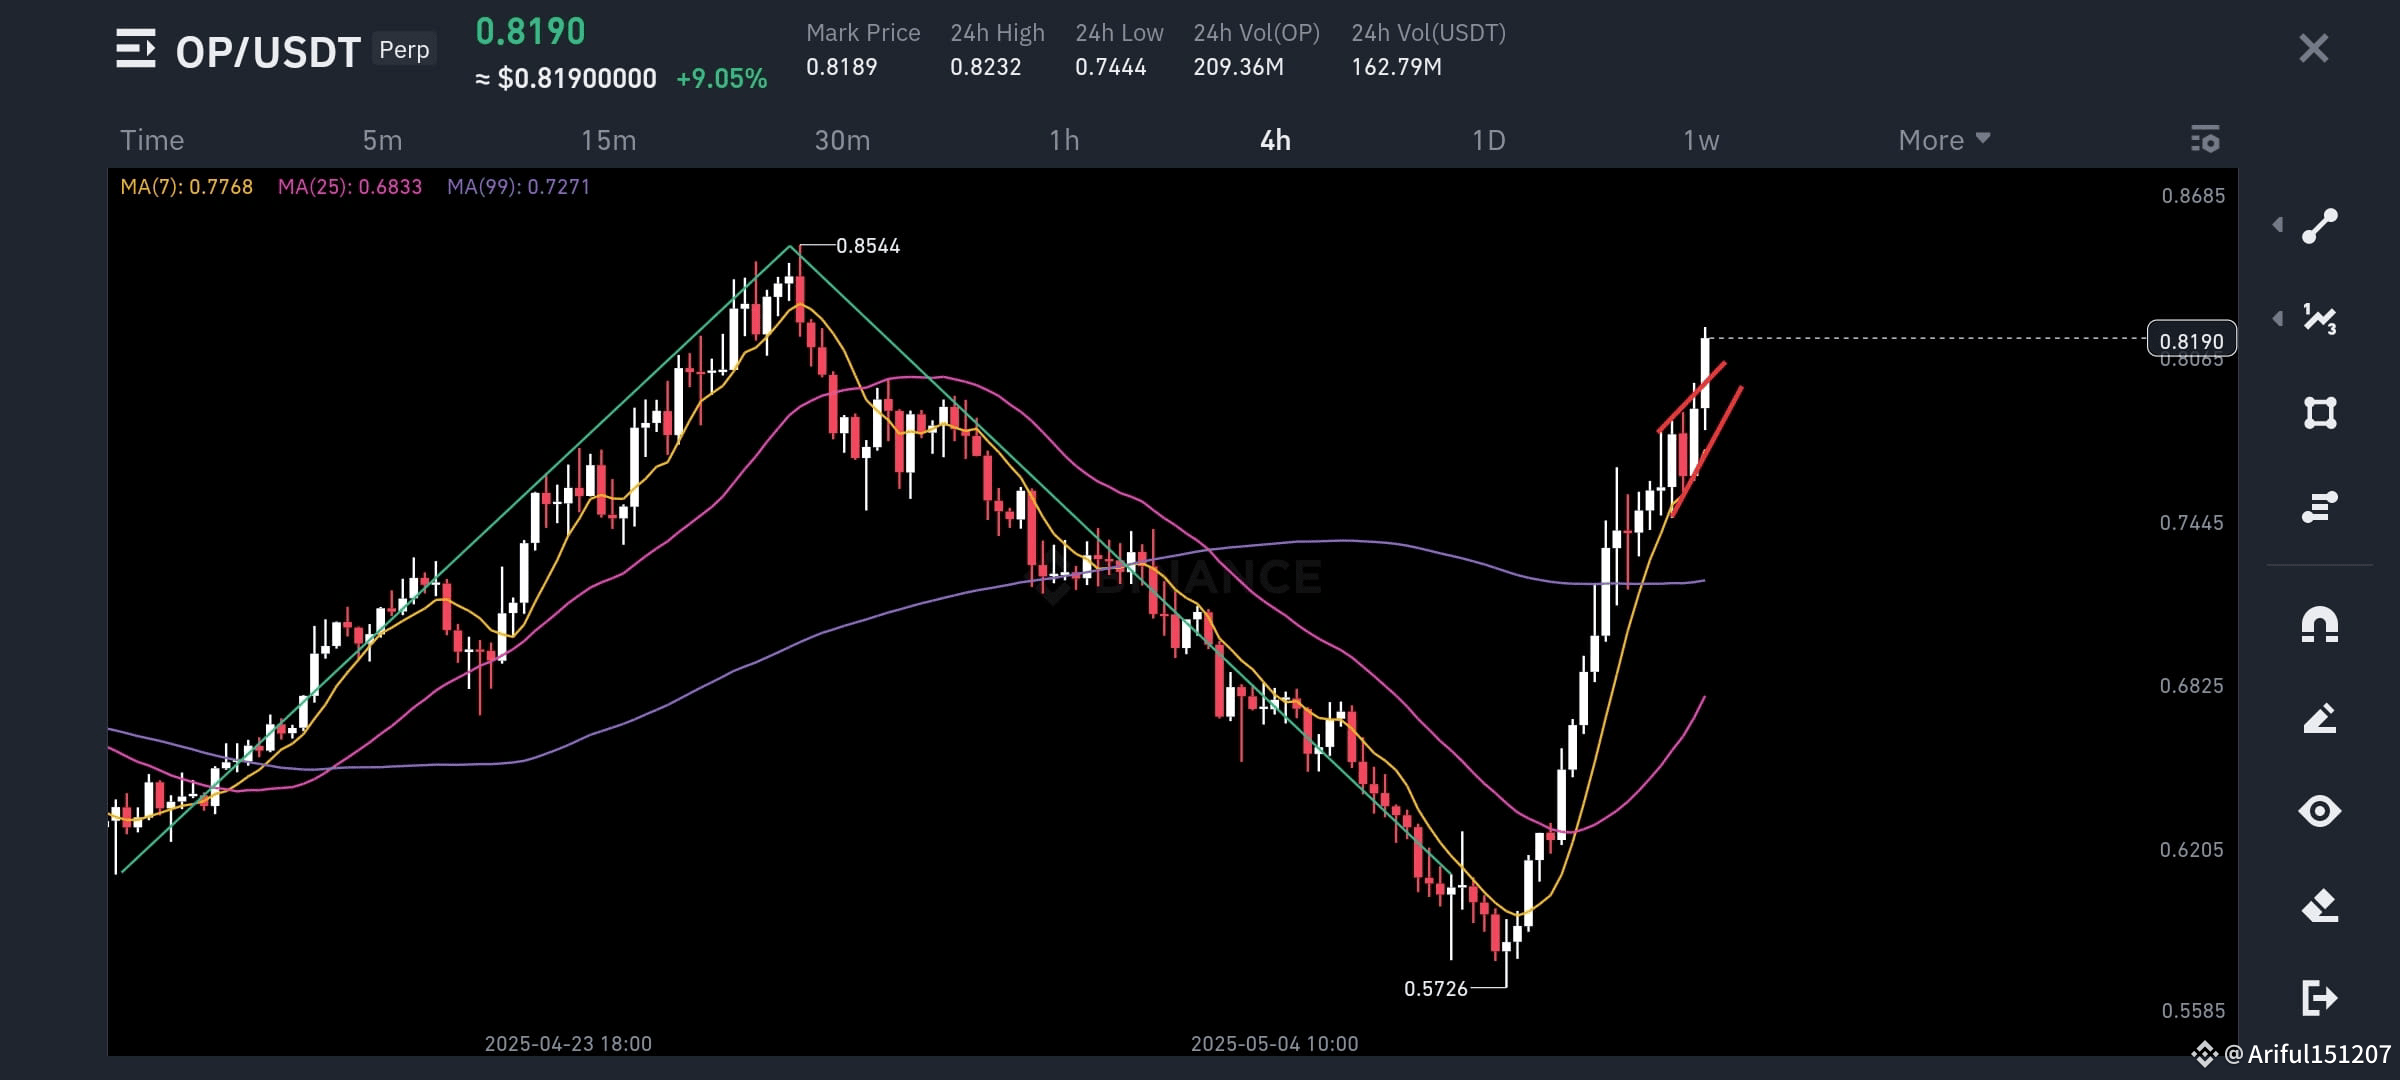Click the Perp contract label
Viewport: 2400px width, 1080px height.
[404, 48]
